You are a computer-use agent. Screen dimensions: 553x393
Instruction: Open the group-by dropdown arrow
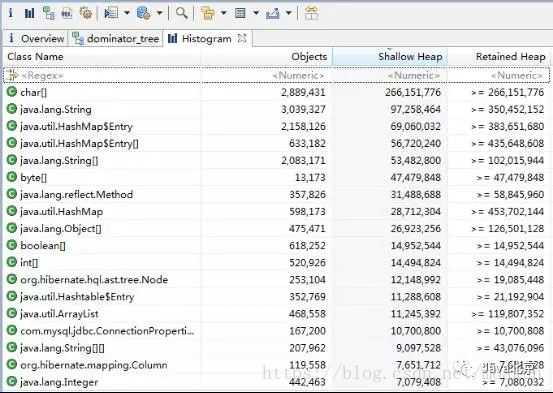224,13
